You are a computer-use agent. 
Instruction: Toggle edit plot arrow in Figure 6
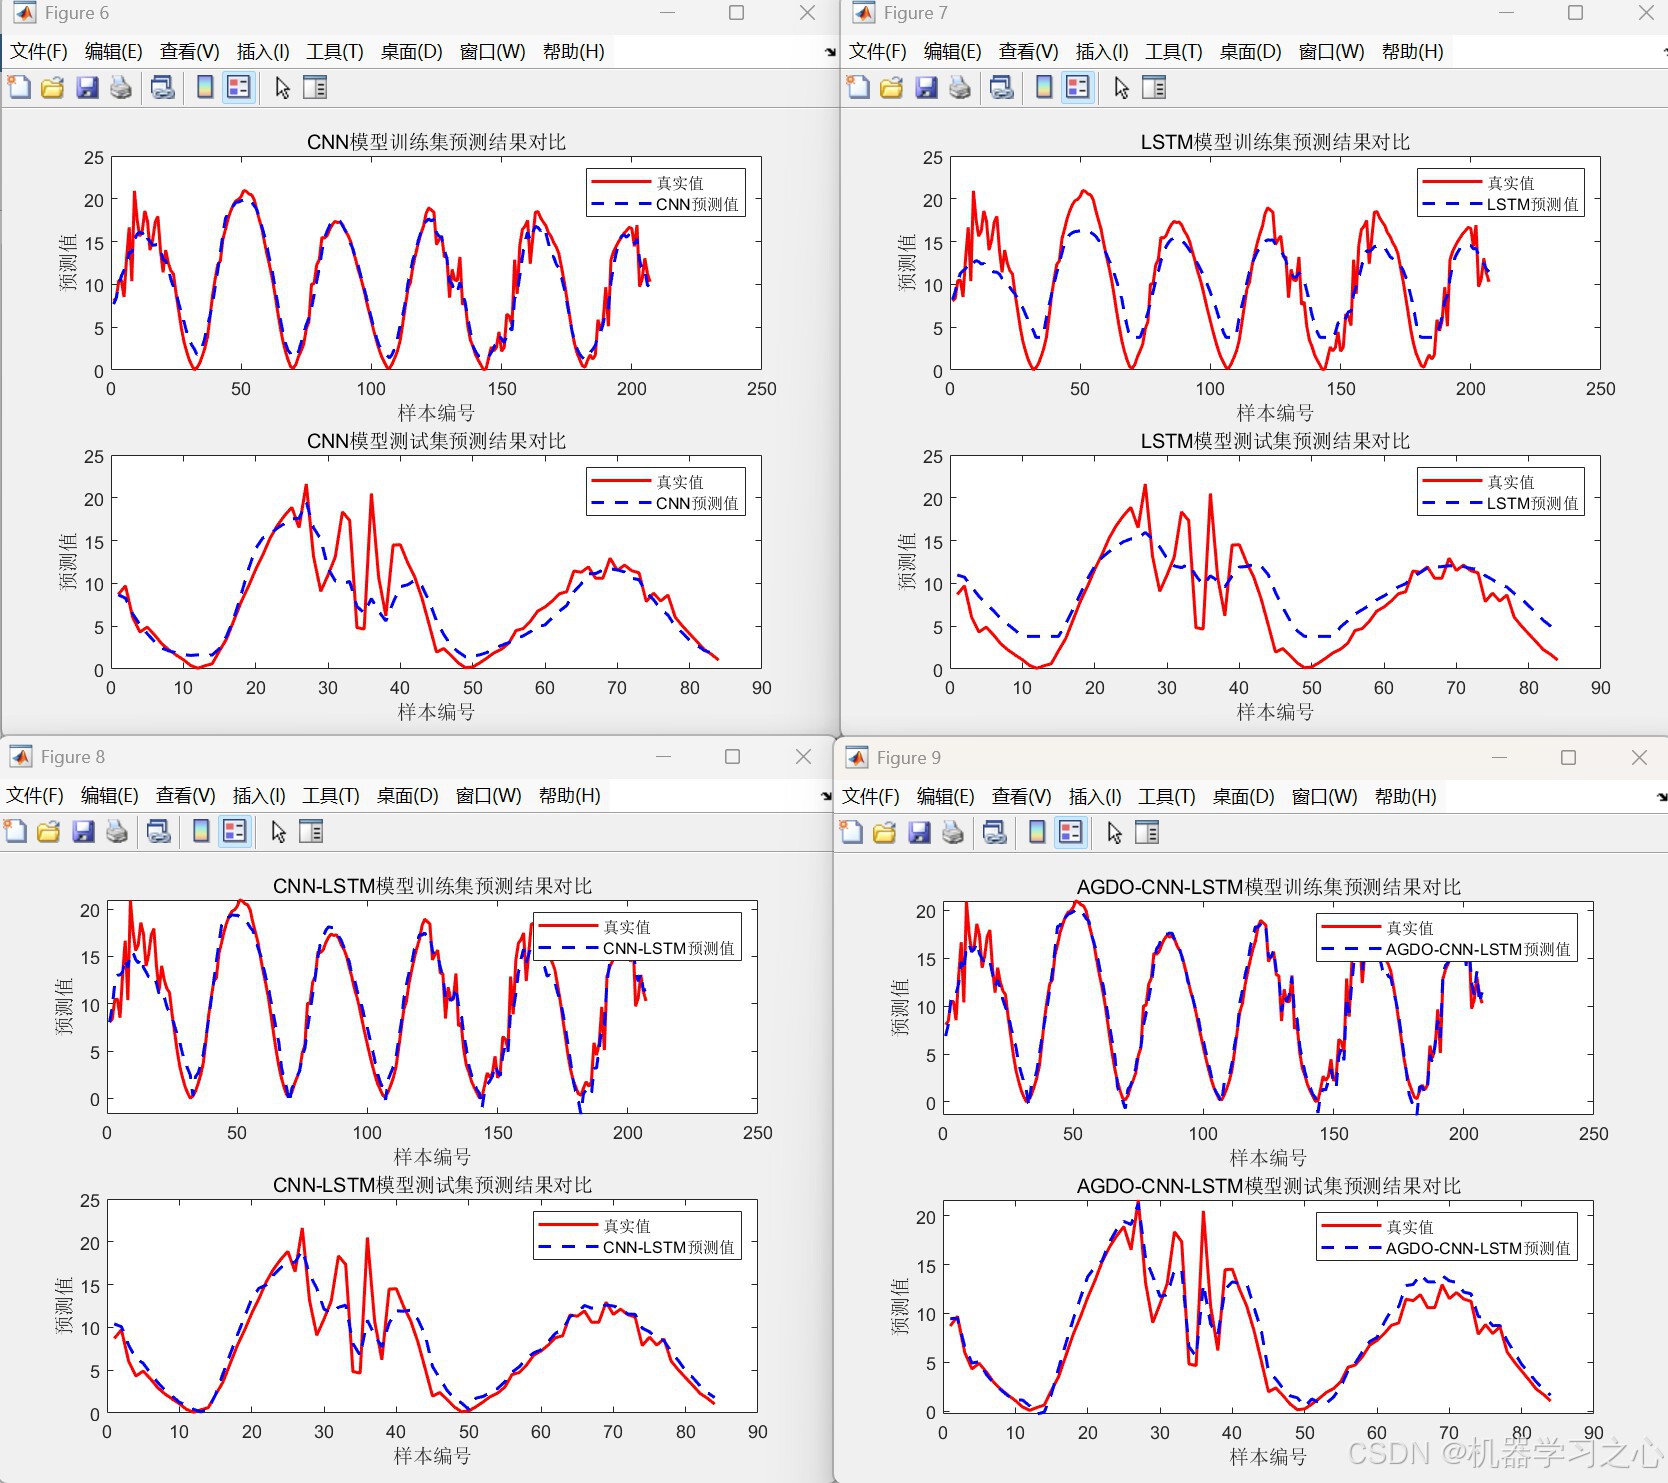pyautogui.click(x=282, y=88)
